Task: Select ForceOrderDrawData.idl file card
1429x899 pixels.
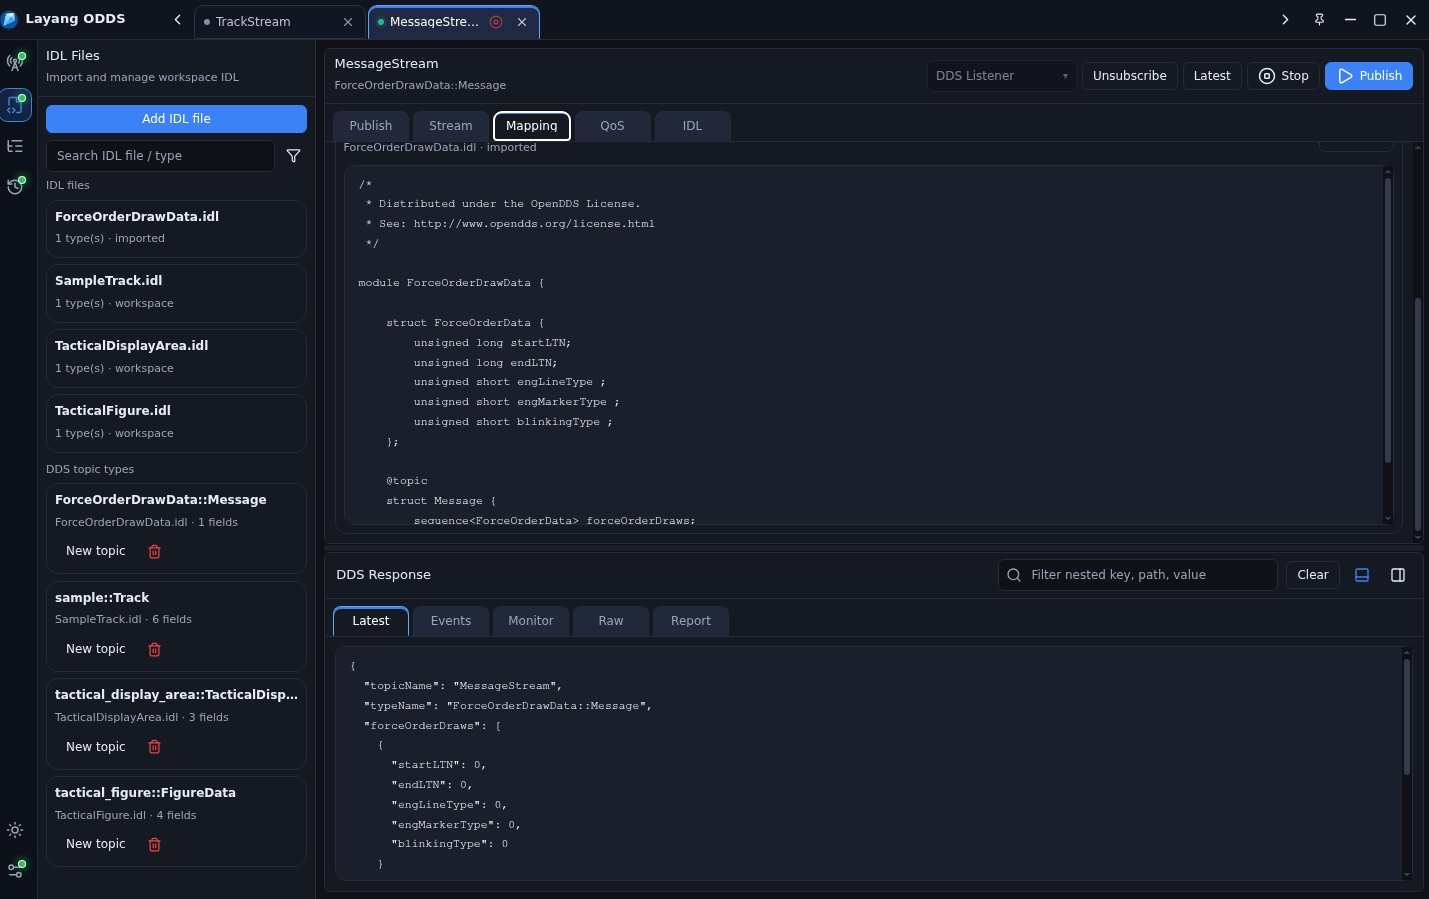Action: pos(176,229)
